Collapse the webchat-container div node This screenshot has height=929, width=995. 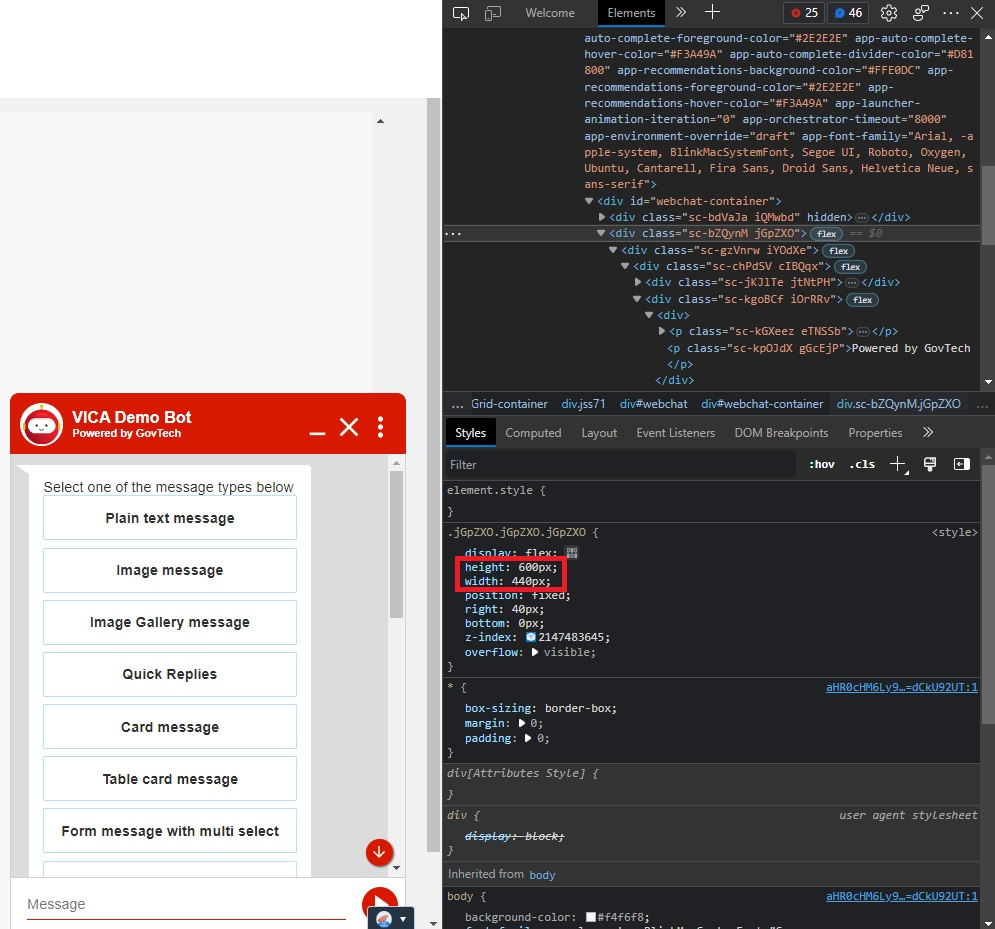pyautogui.click(x=588, y=201)
